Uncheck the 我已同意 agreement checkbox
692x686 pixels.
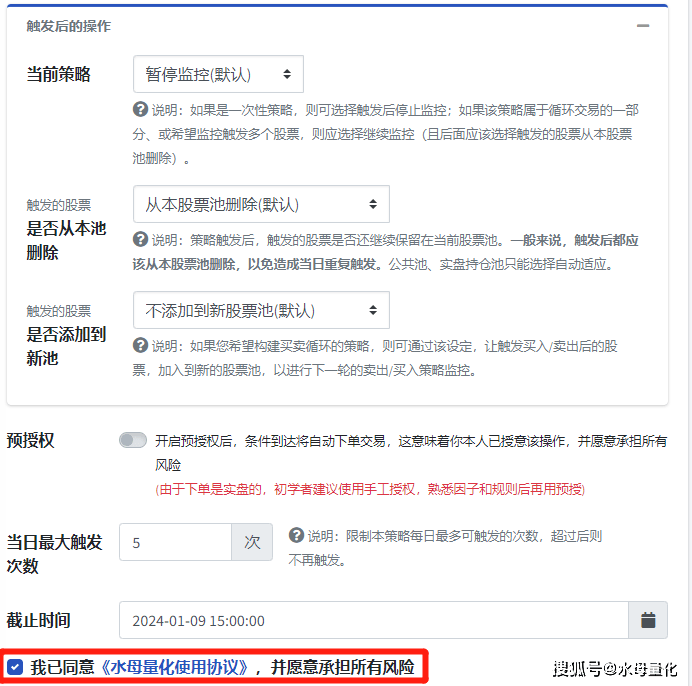click(x=15, y=667)
